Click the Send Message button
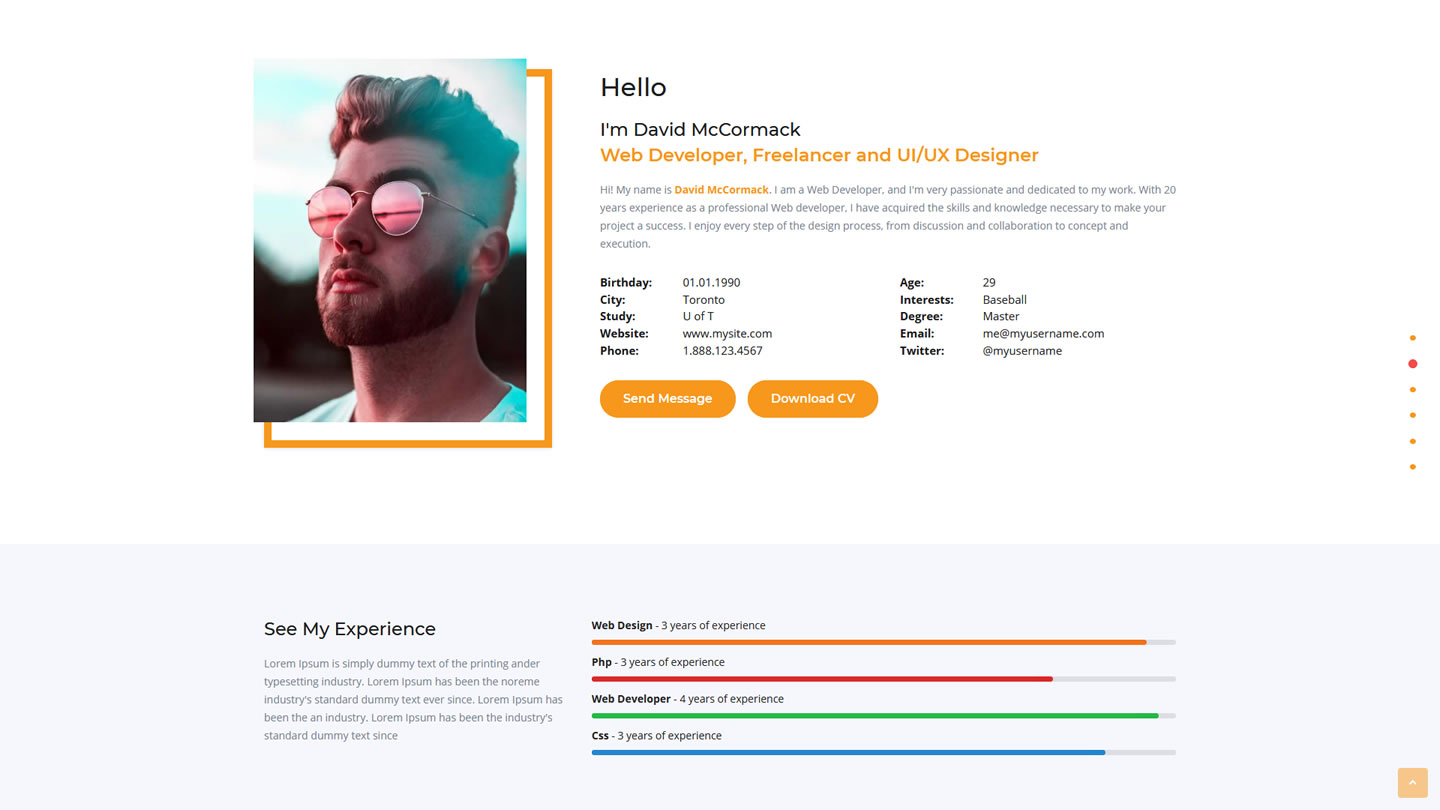Screen dimensions: 1440x810 [667, 399]
